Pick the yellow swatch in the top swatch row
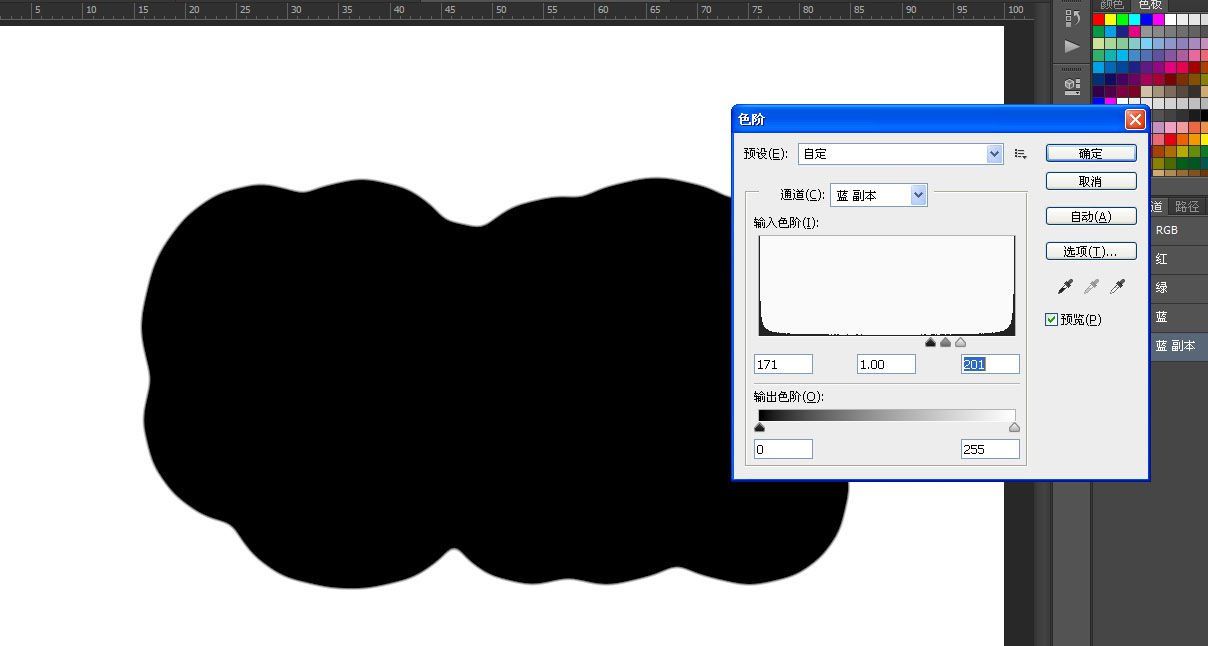1208x646 pixels. [1111, 19]
